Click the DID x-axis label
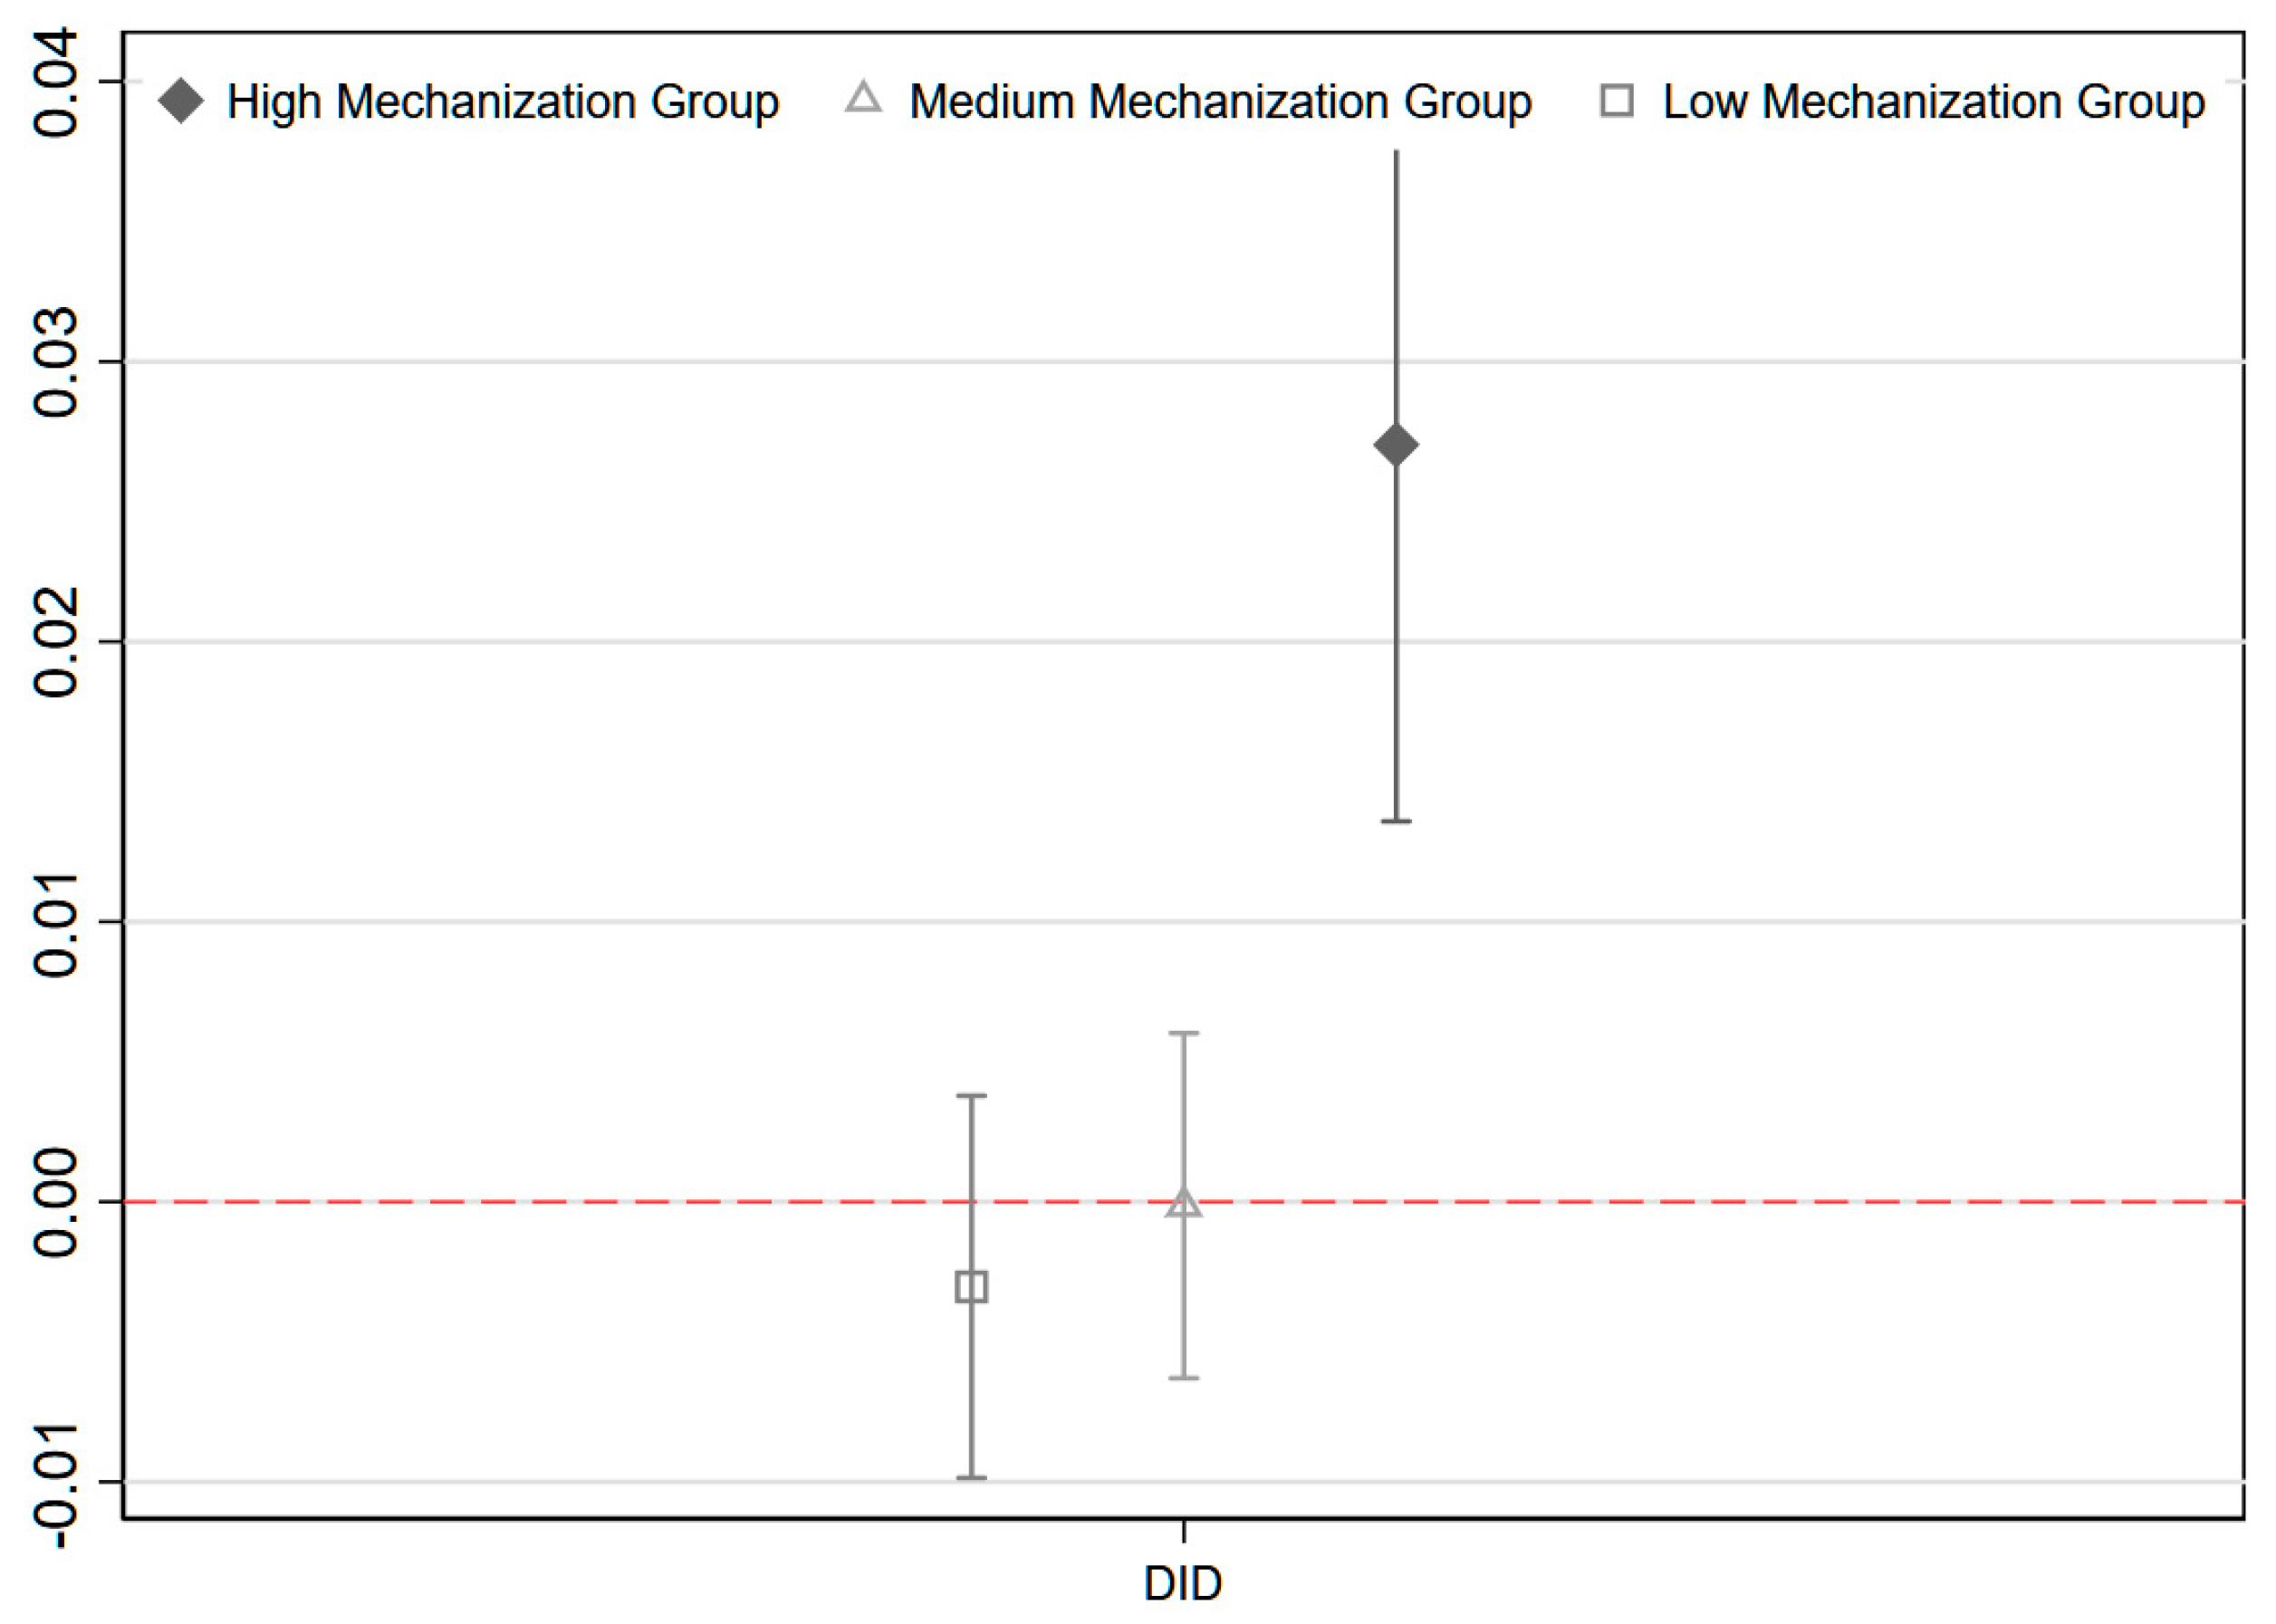The image size is (2276, 1624). click(x=1183, y=1583)
